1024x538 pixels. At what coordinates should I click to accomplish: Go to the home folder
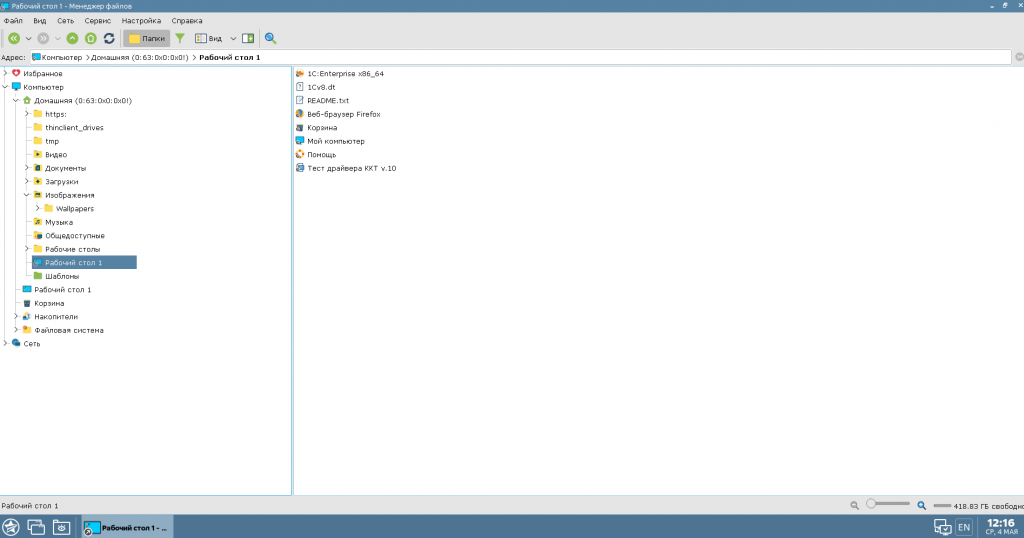[x=91, y=39]
